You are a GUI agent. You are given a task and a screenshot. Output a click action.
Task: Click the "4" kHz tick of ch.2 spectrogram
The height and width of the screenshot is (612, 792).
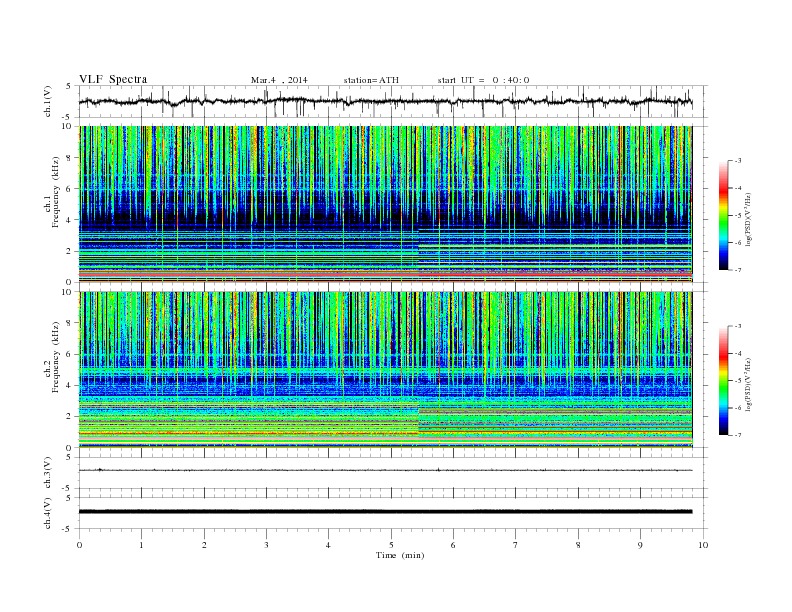(70, 385)
